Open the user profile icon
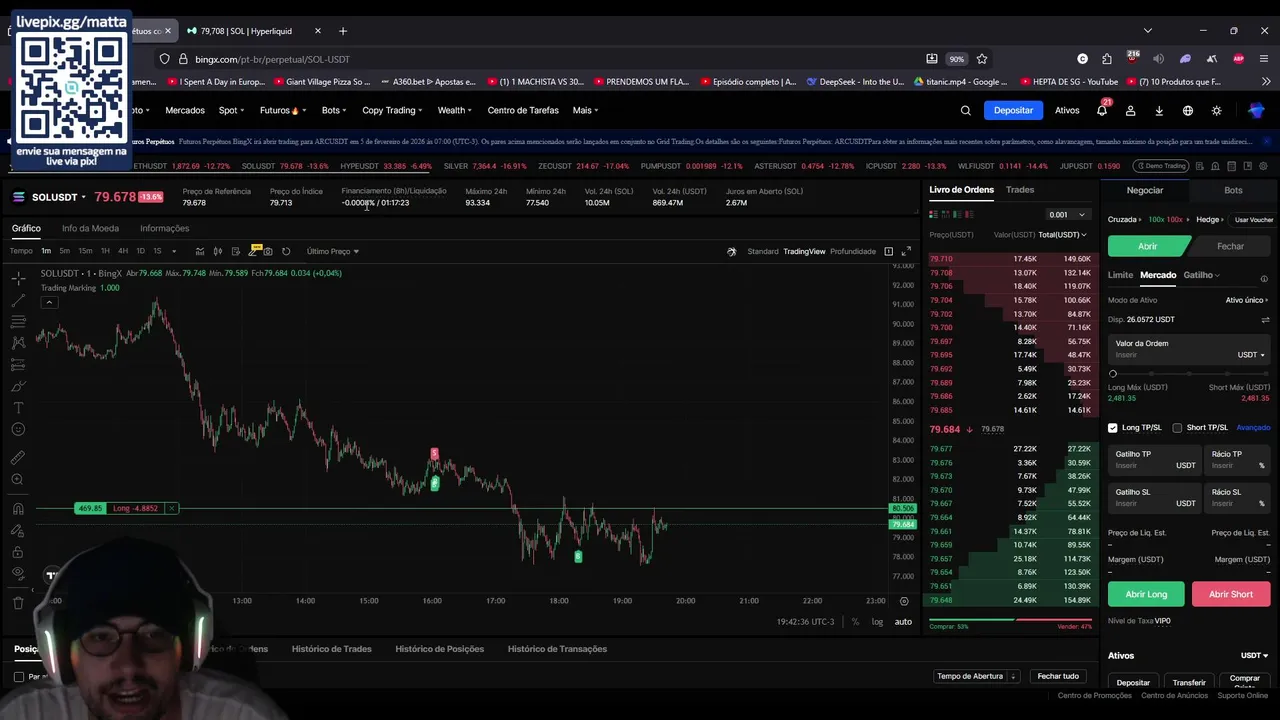Screen dimensions: 1280x720 1131,111
